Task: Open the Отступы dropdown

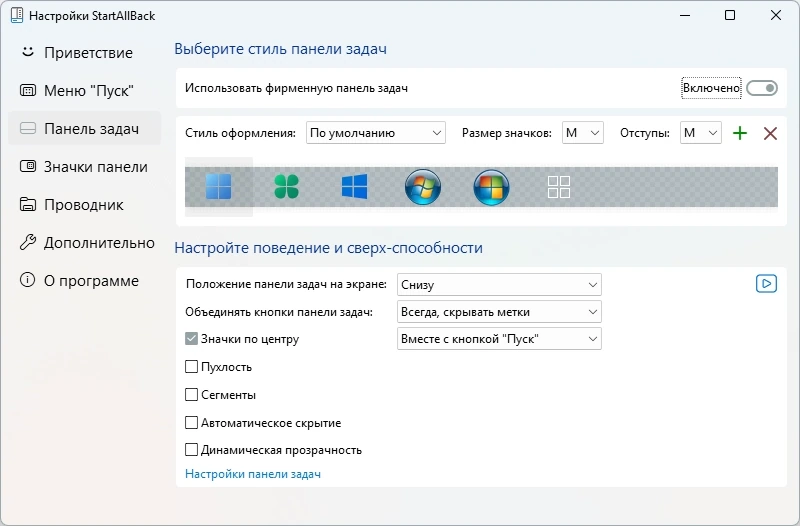Action: [701, 133]
